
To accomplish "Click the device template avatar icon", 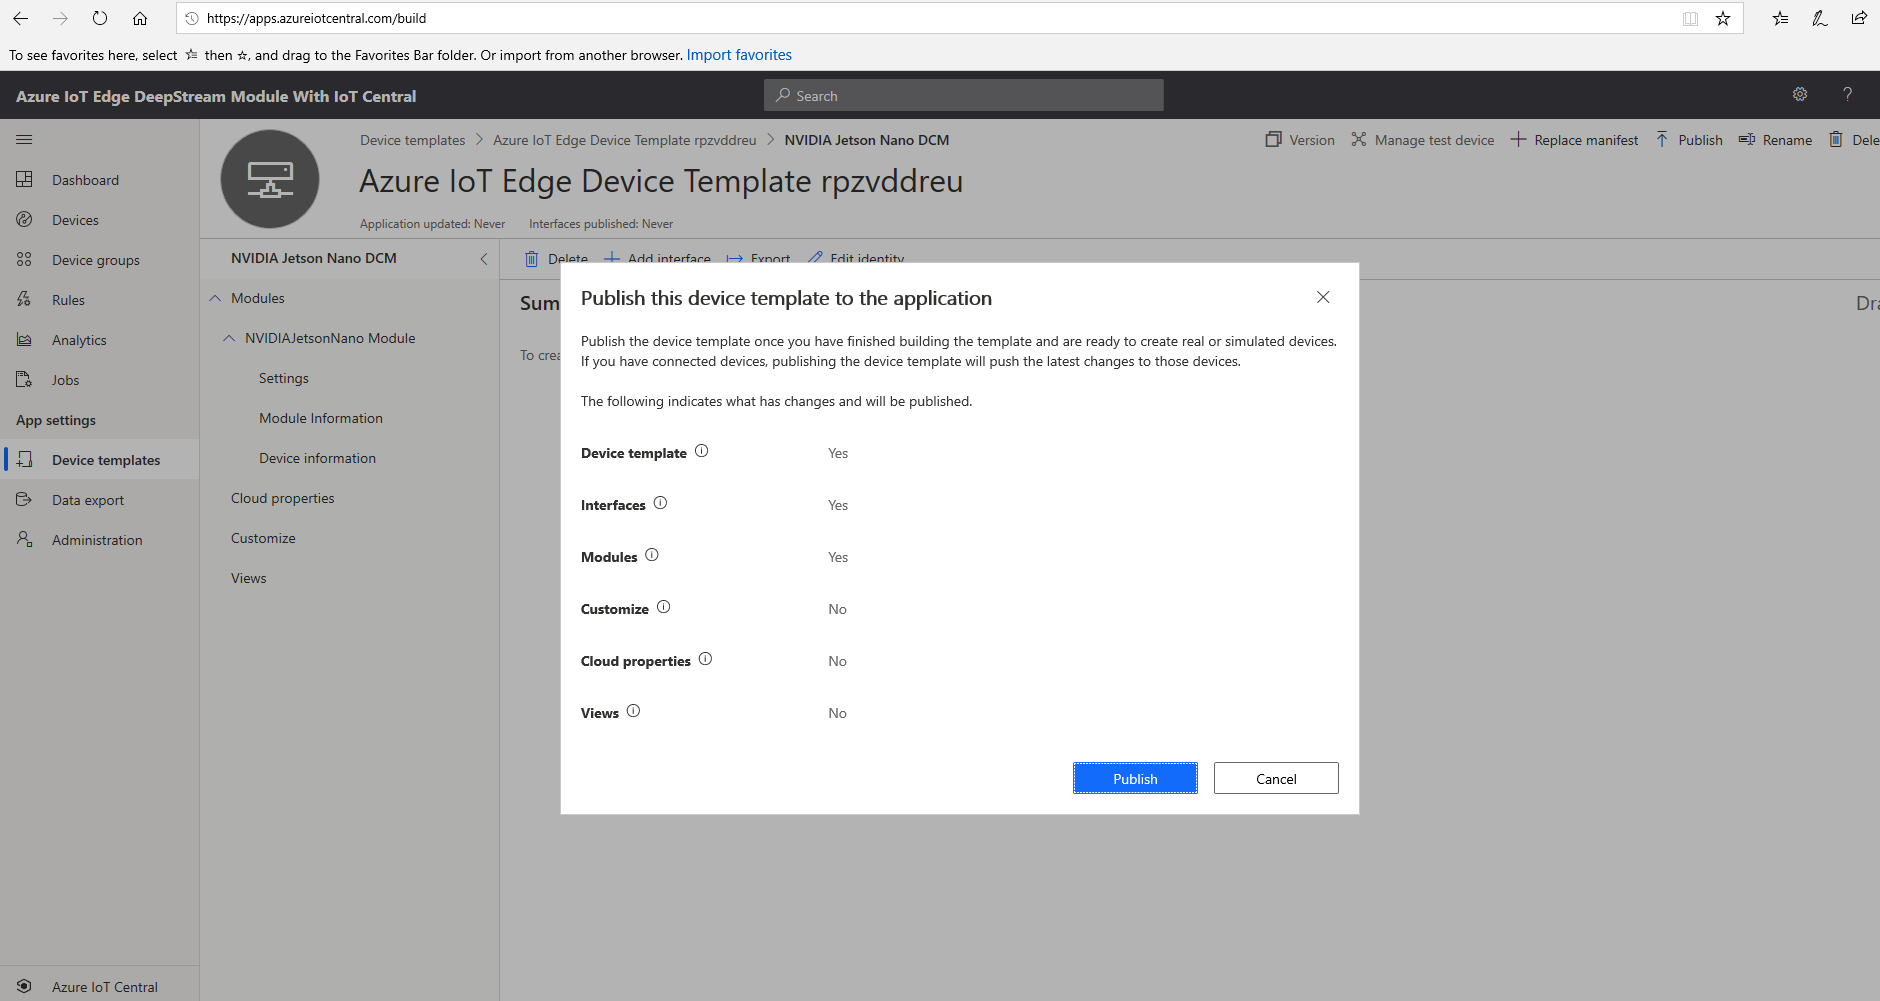I will 270,179.
